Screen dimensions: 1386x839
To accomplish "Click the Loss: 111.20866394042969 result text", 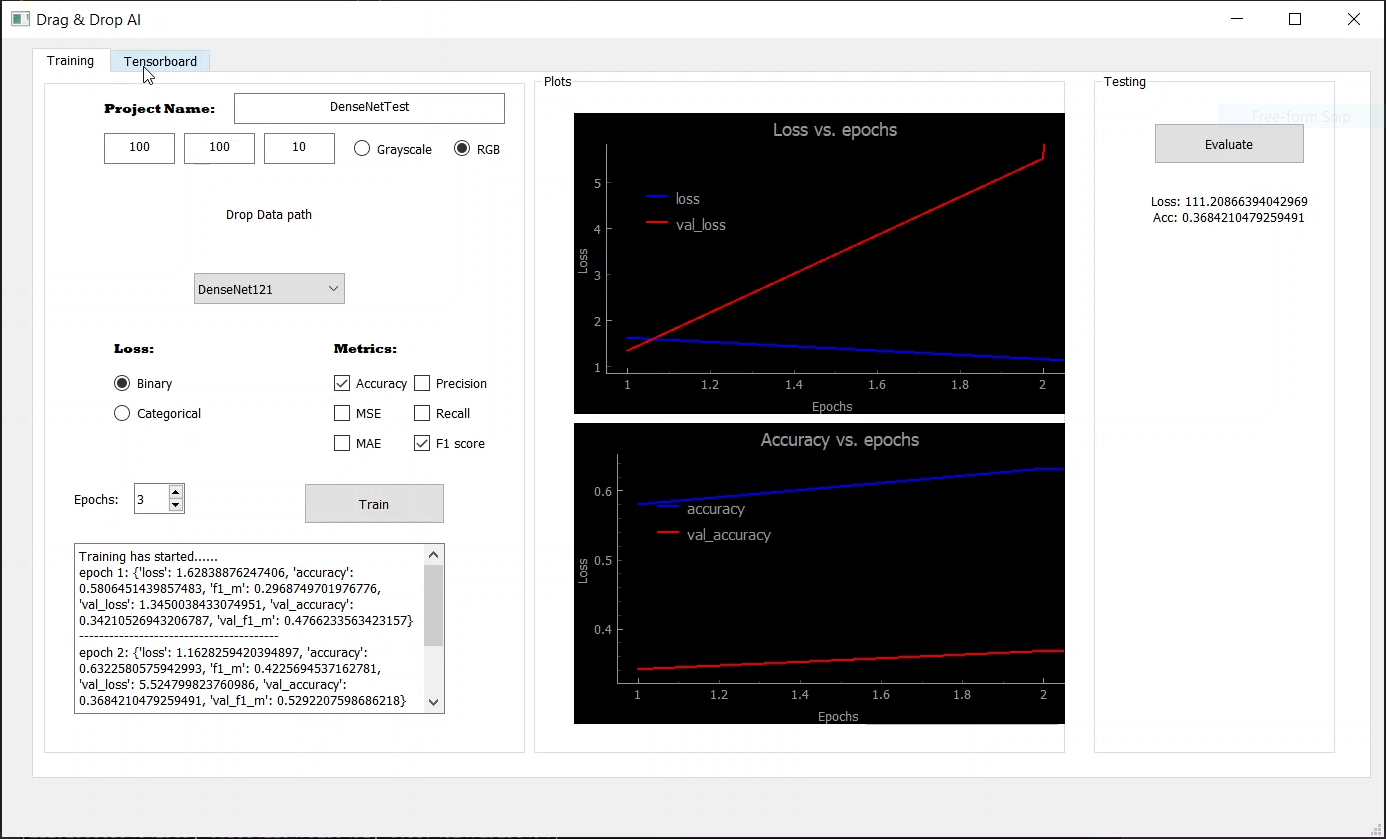I will [1229, 202].
